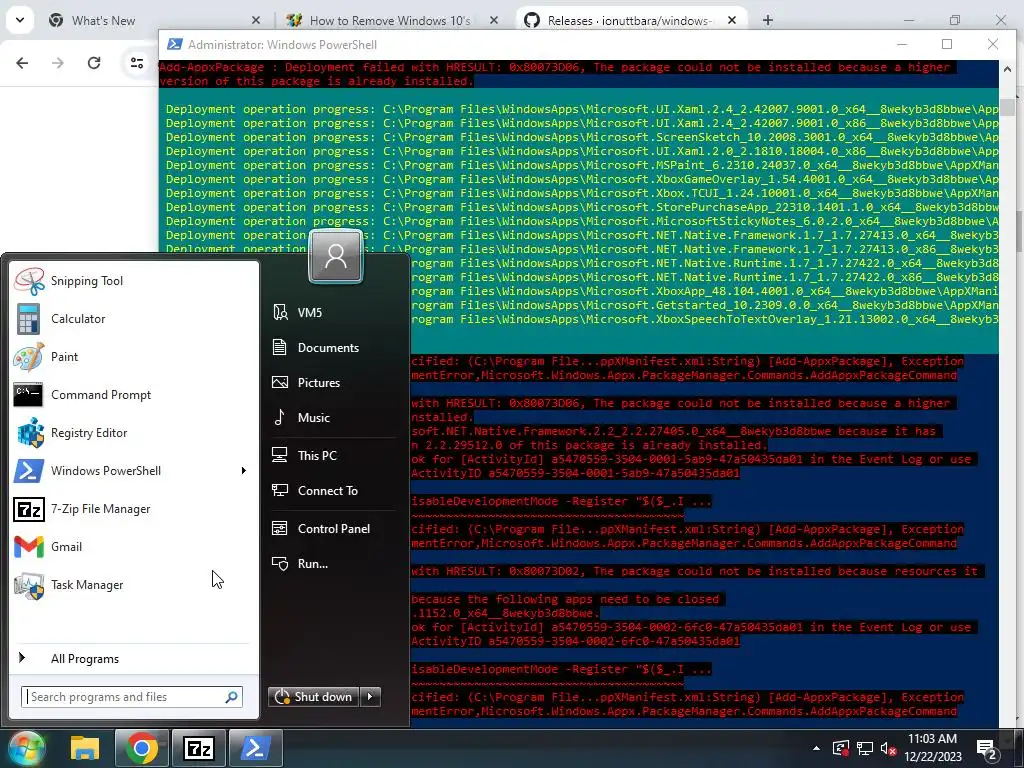Maximize the PowerShell window
This screenshot has width=1024, height=768.
[x=947, y=44]
